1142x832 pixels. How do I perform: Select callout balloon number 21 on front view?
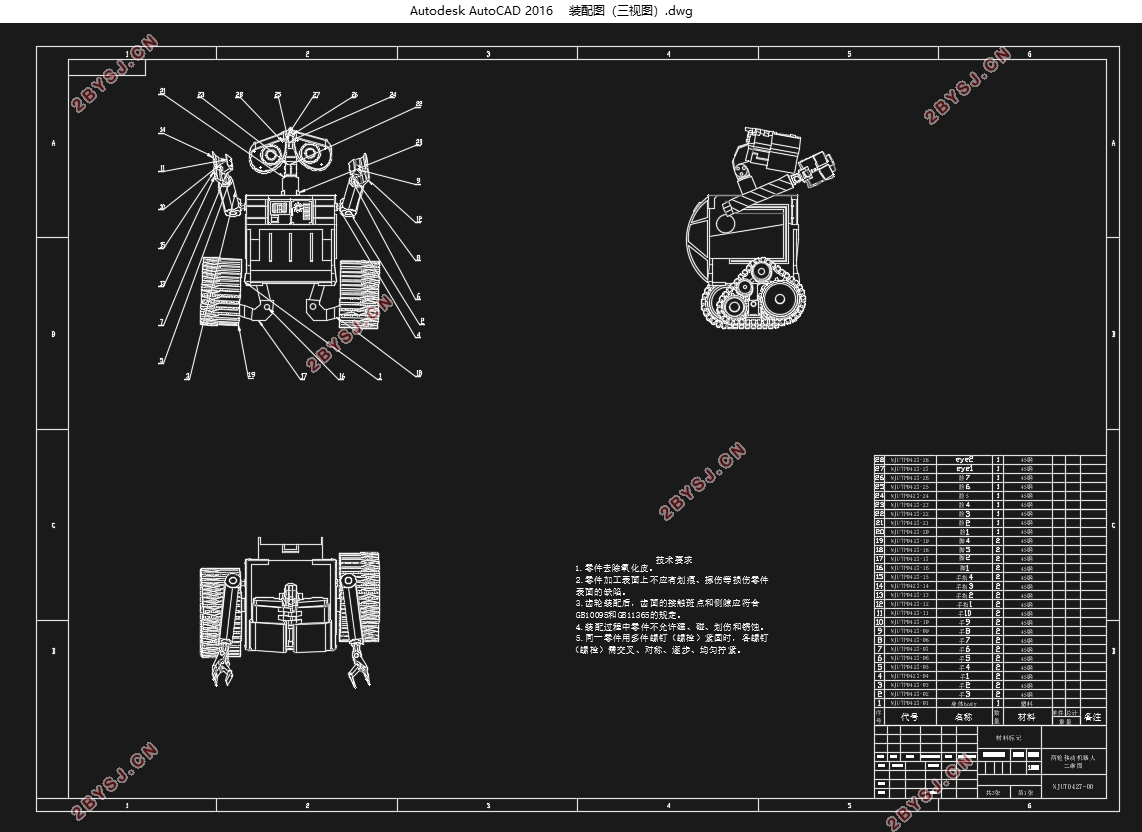(x=162, y=92)
